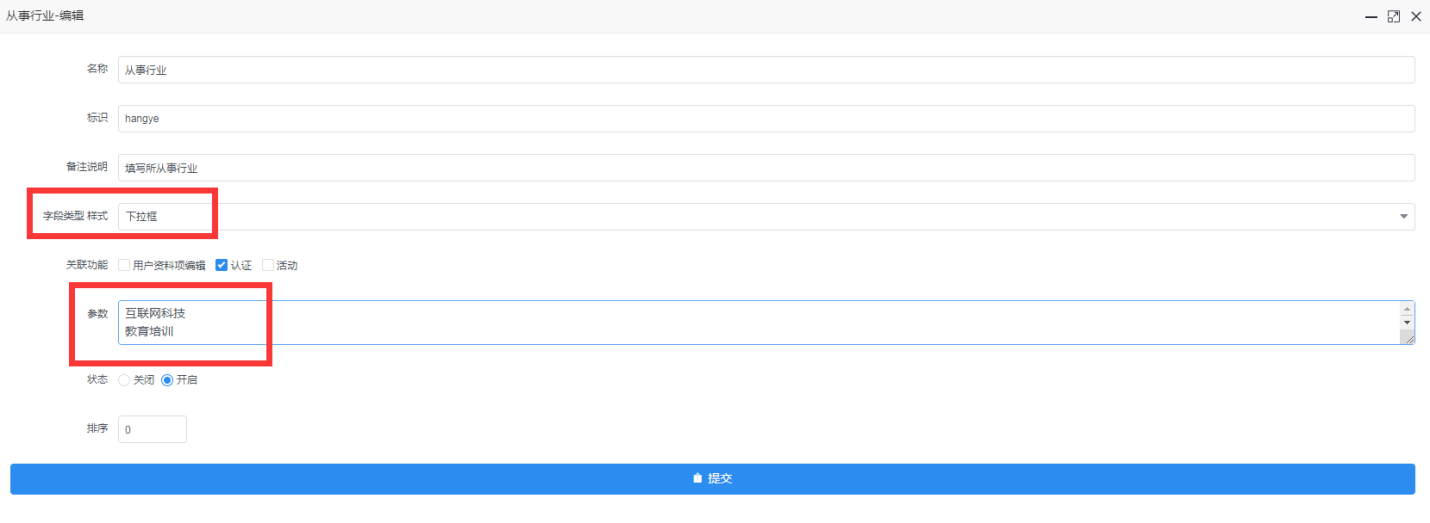
Task: Minimize the 从事行业-编辑 dialog
Action: 1372,17
